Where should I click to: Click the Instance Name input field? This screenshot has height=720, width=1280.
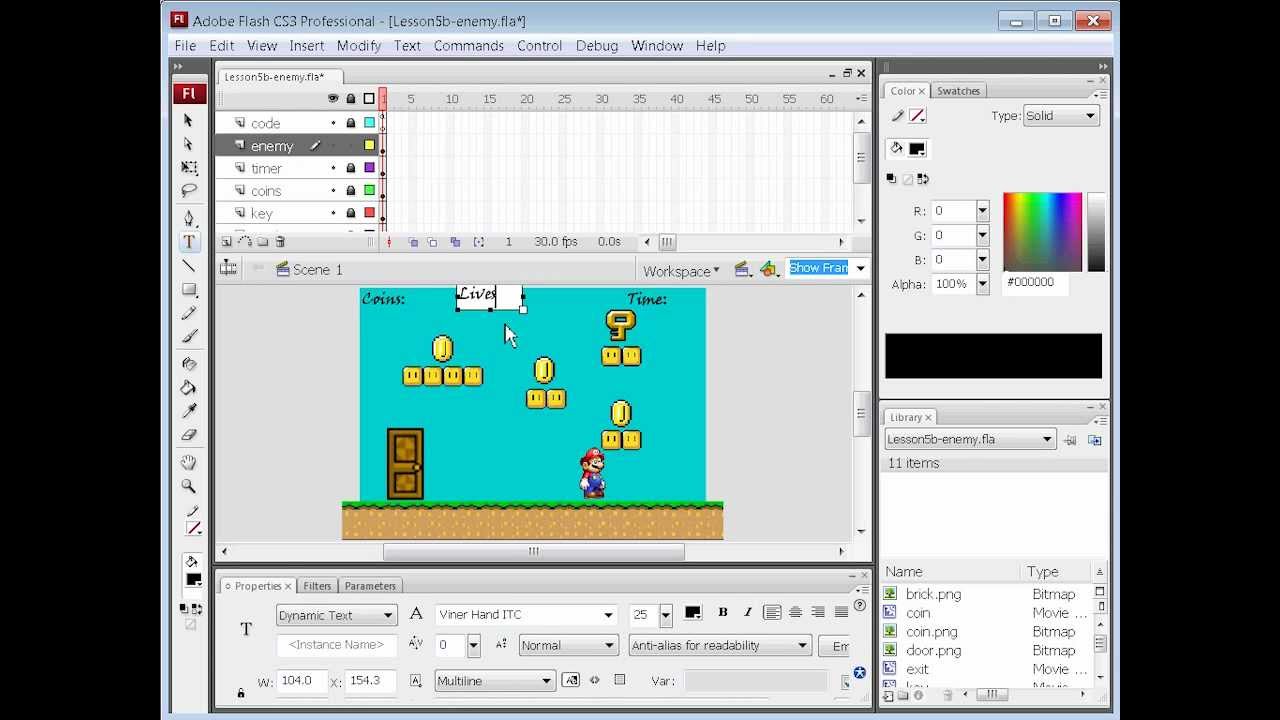pyautogui.click(x=337, y=646)
